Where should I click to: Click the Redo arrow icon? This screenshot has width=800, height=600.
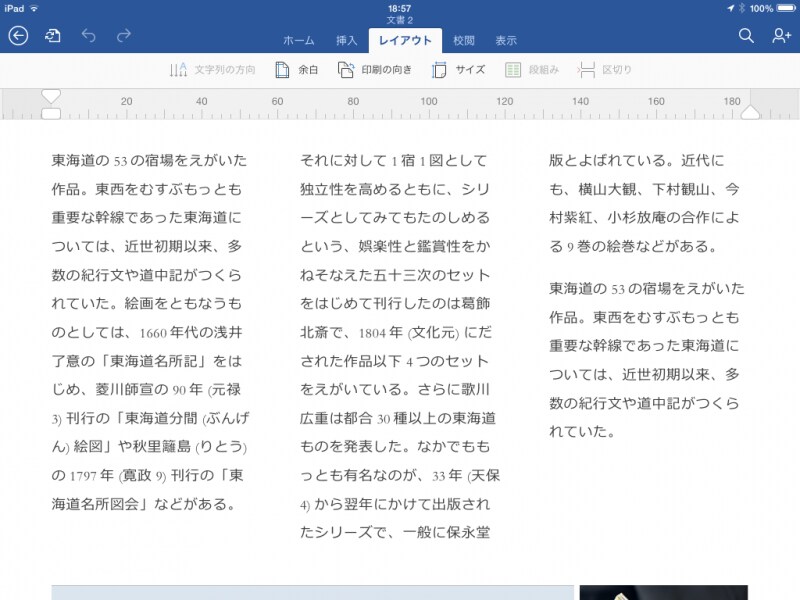pyautogui.click(x=123, y=35)
